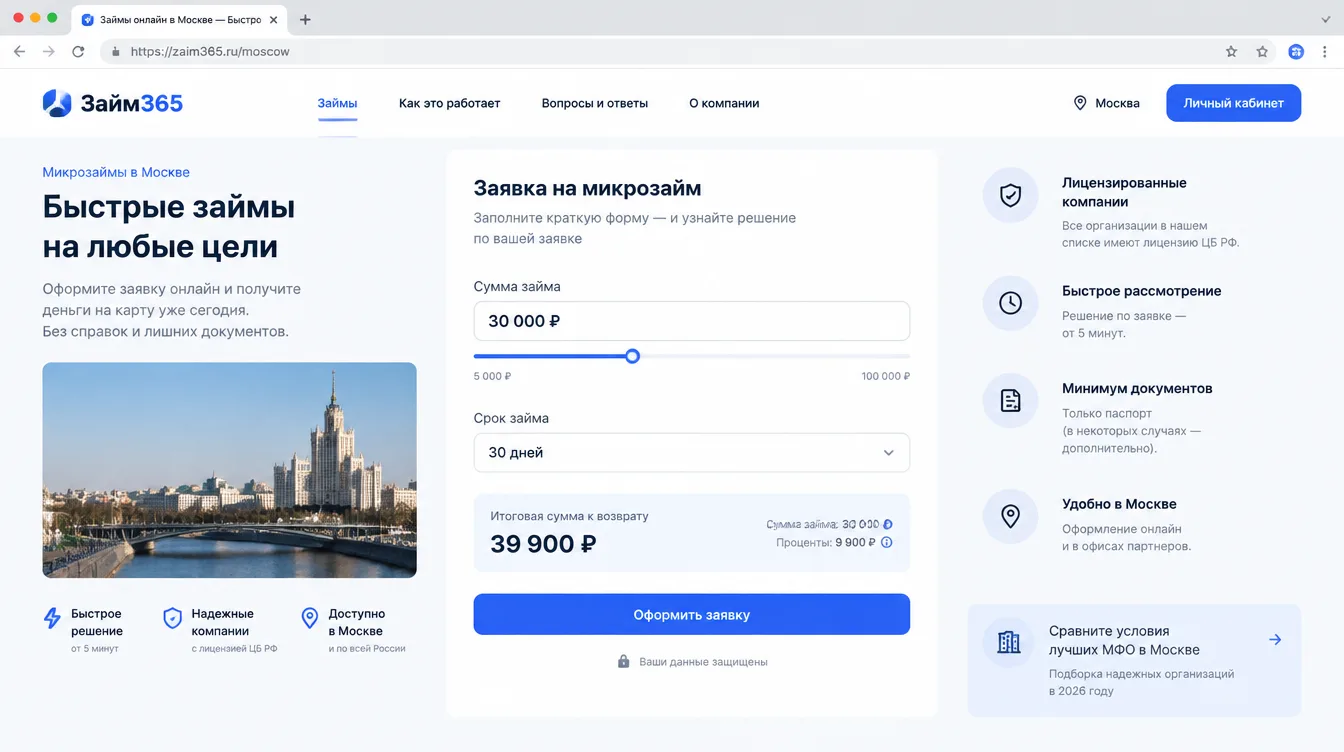Click the info icon next to Проценты
Viewport: 1344px width, 752px height.
click(886, 543)
